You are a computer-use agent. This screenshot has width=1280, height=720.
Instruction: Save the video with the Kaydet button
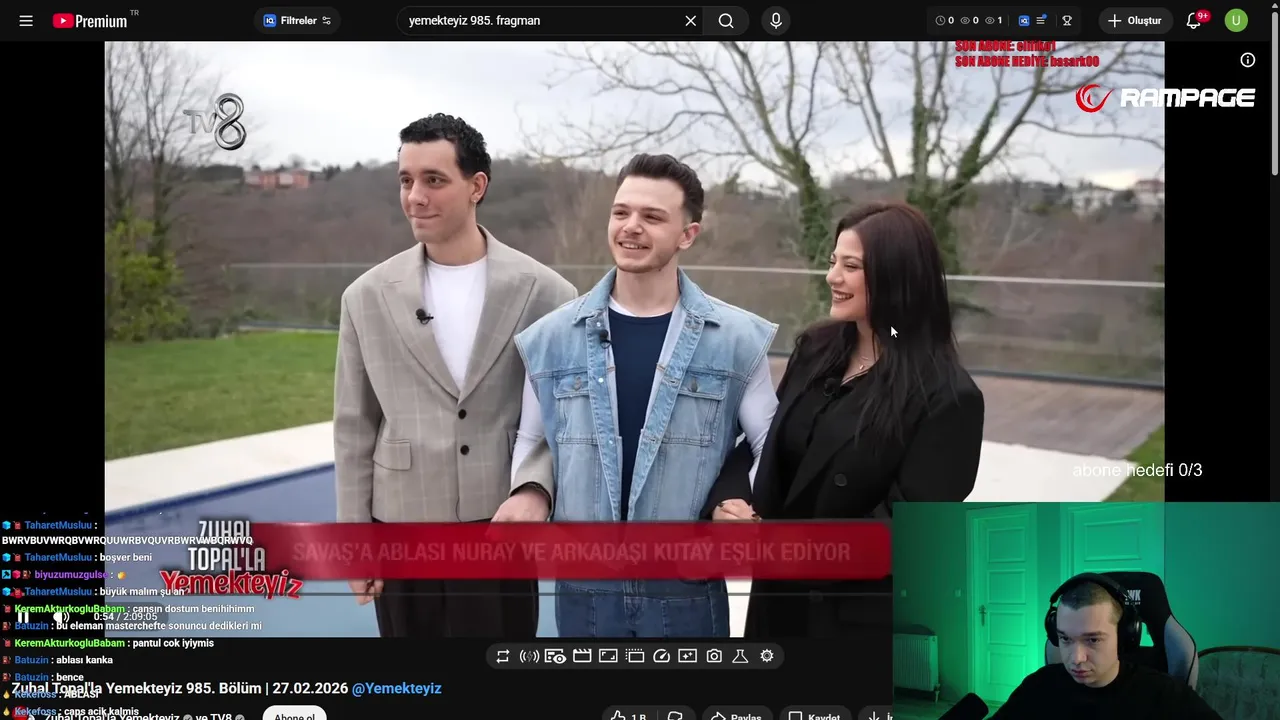[815, 715]
